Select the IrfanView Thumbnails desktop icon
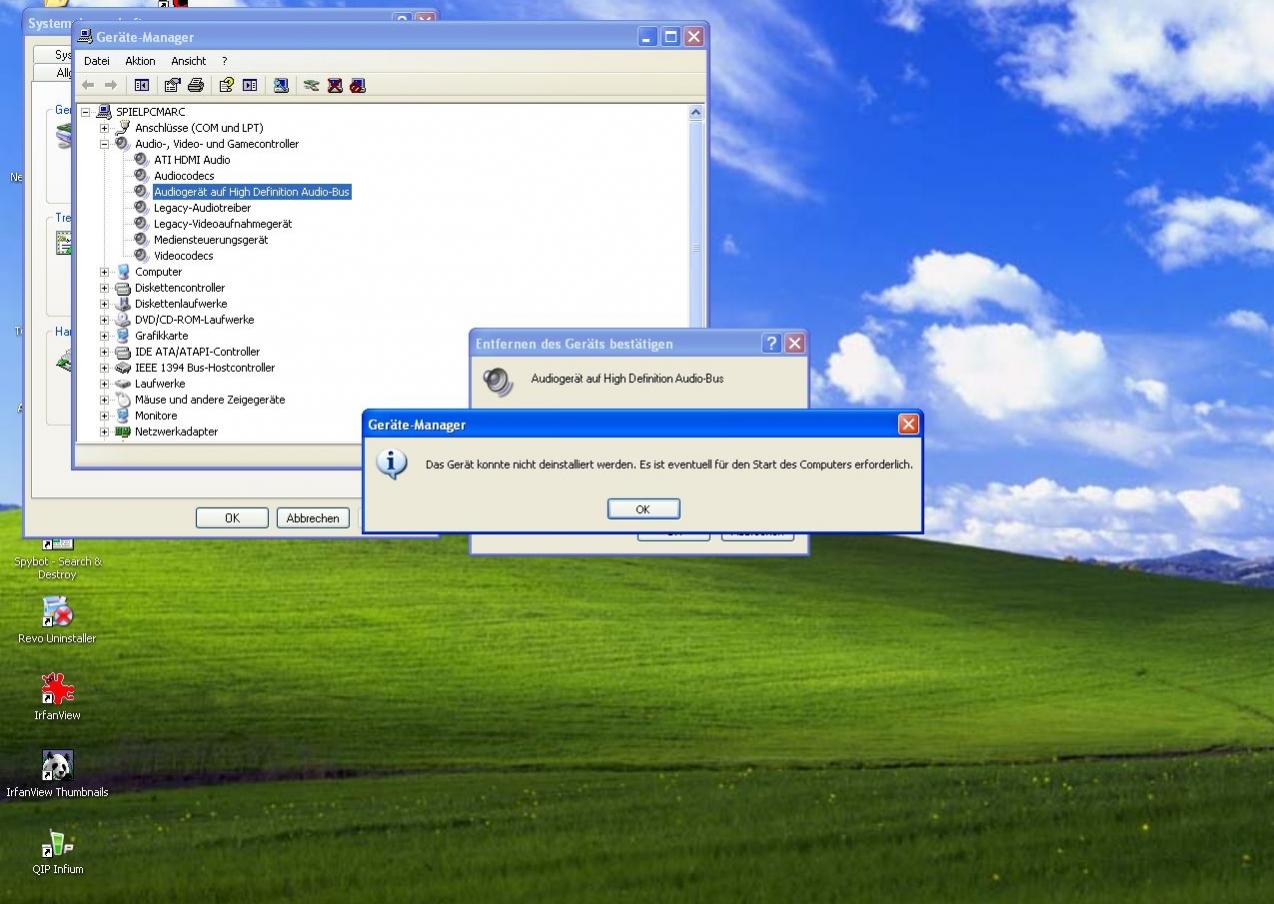Screen dimensions: 1274x904 (x=57, y=774)
